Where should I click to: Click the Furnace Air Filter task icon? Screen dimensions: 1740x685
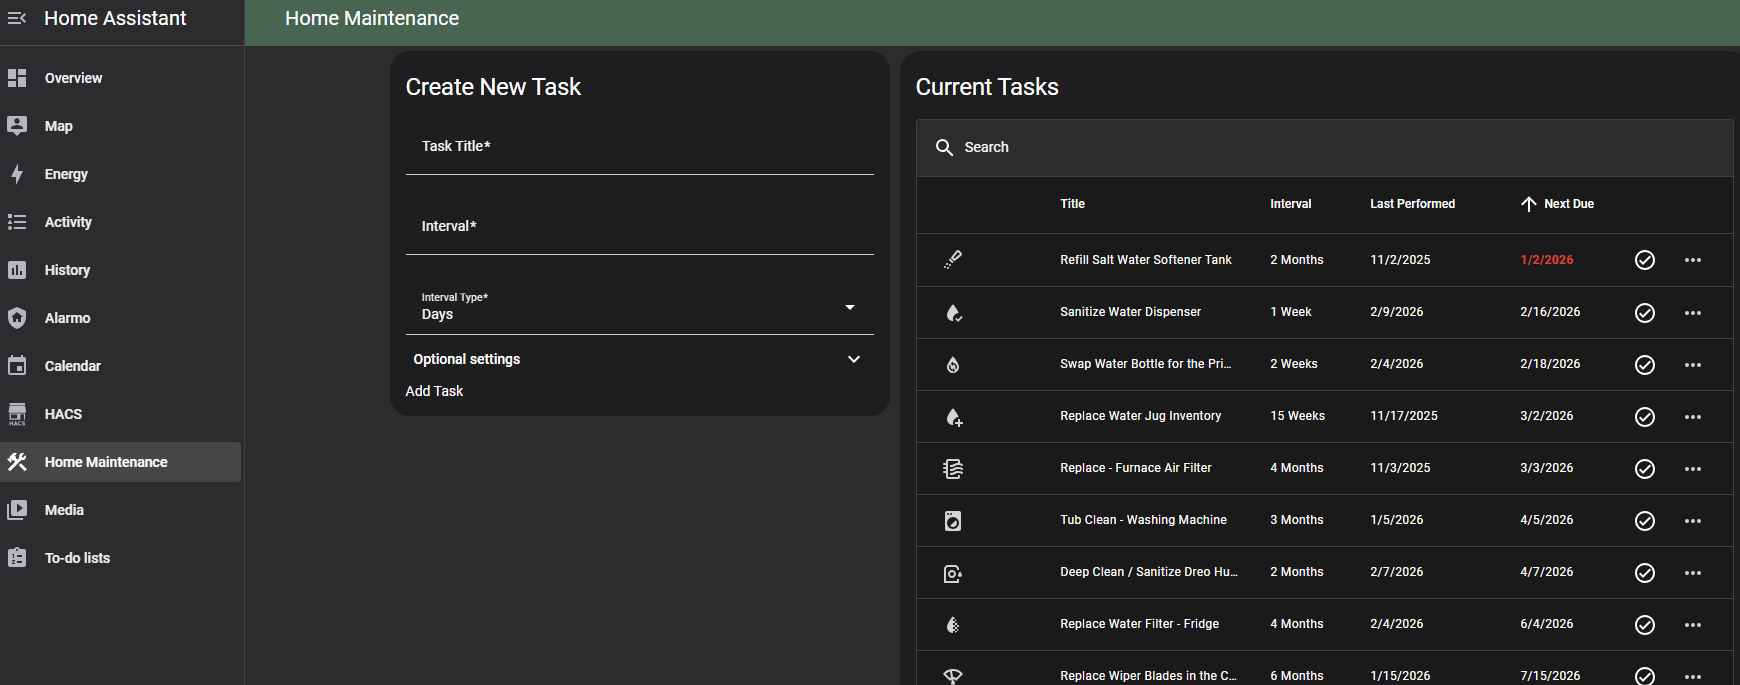953,468
